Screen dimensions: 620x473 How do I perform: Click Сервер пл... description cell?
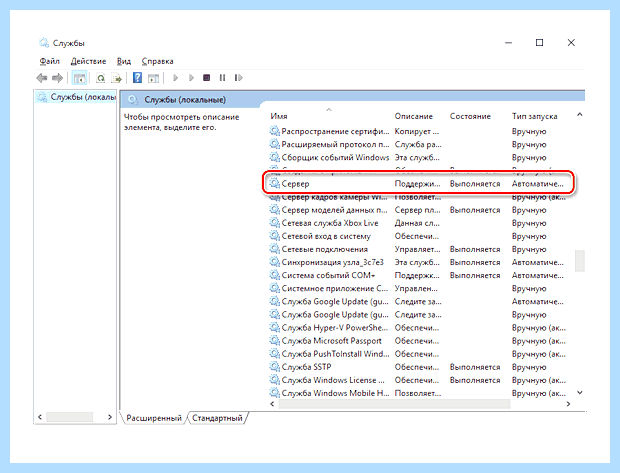pyautogui.click(x=417, y=210)
